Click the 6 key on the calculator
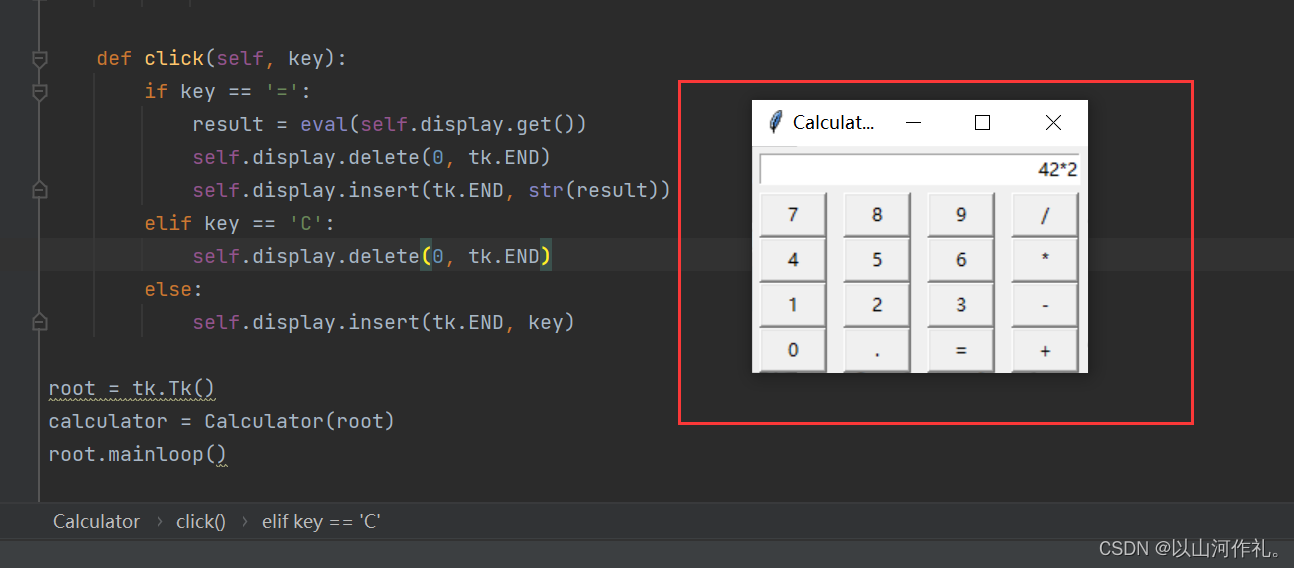The image size is (1294, 568). tap(961, 259)
